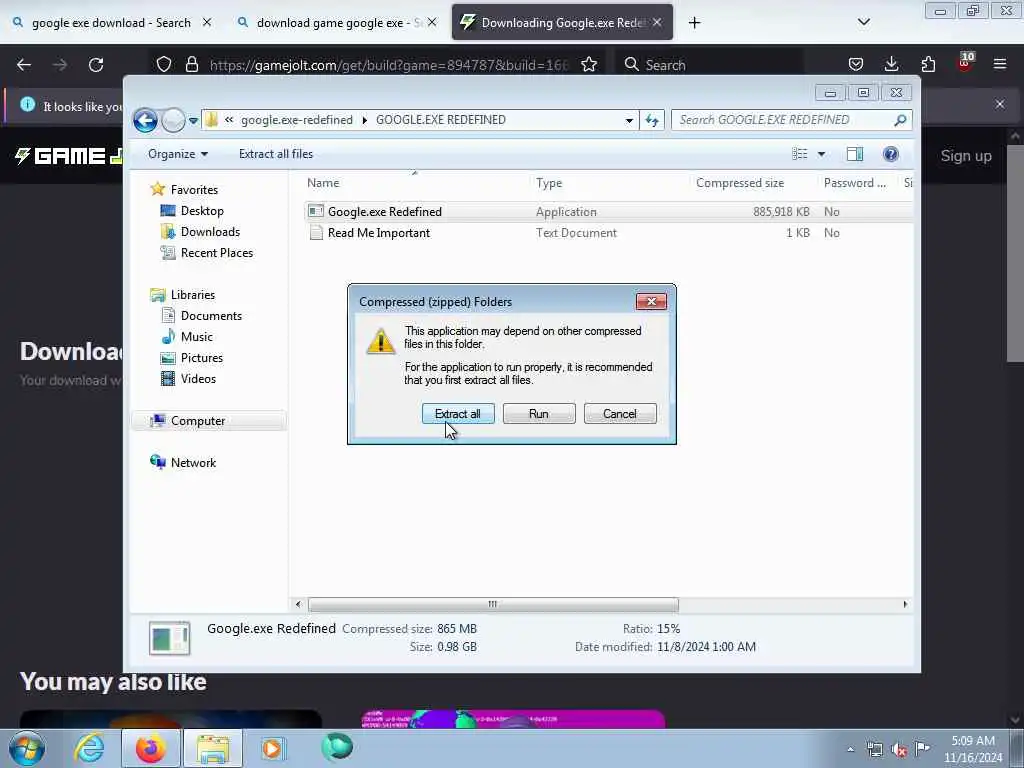Viewport: 1024px width, 768px height.
Task: Open Music library
Action: point(197,336)
